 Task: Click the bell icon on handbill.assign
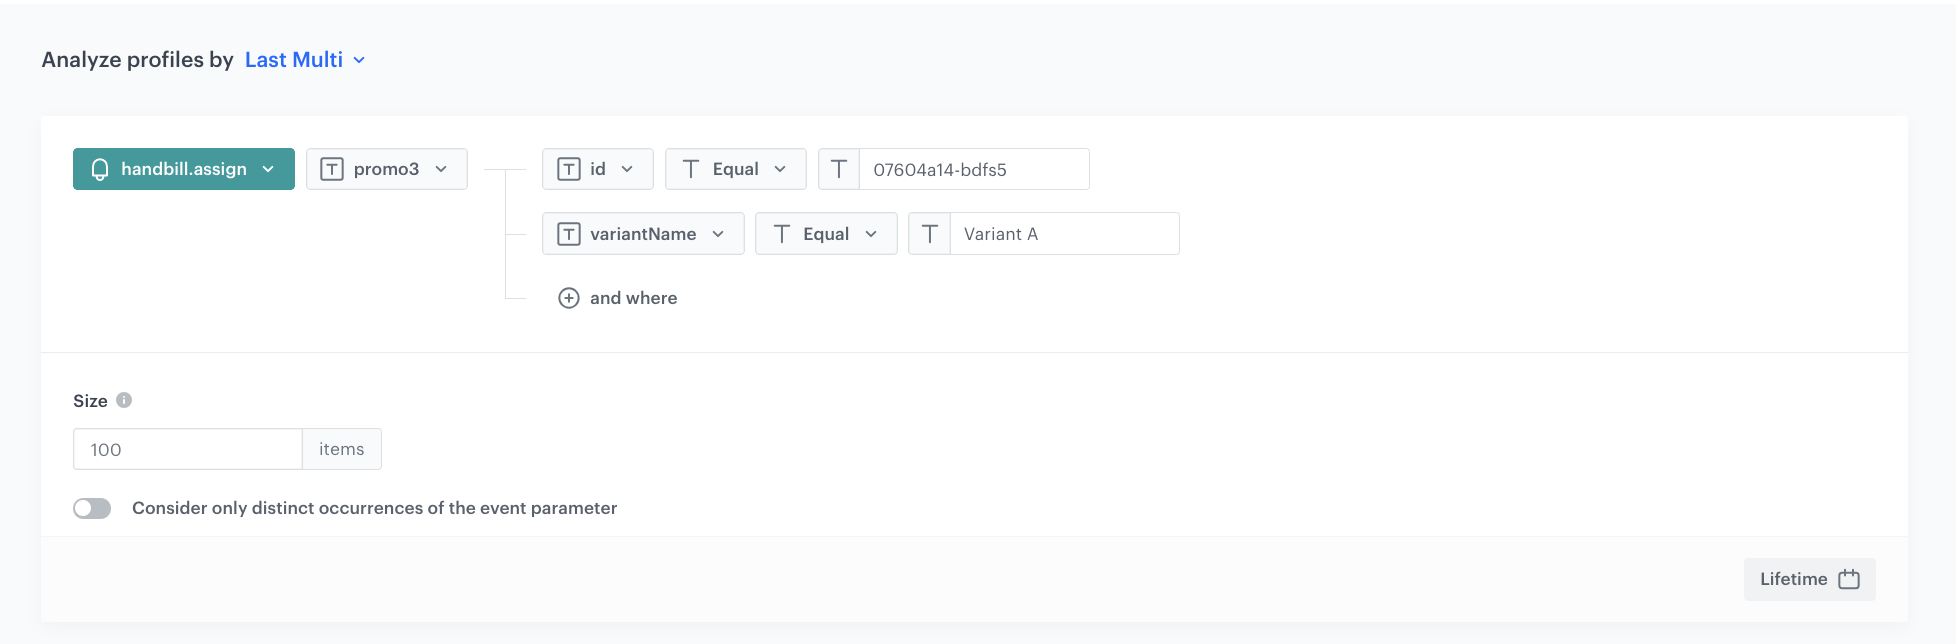click(100, 169)
